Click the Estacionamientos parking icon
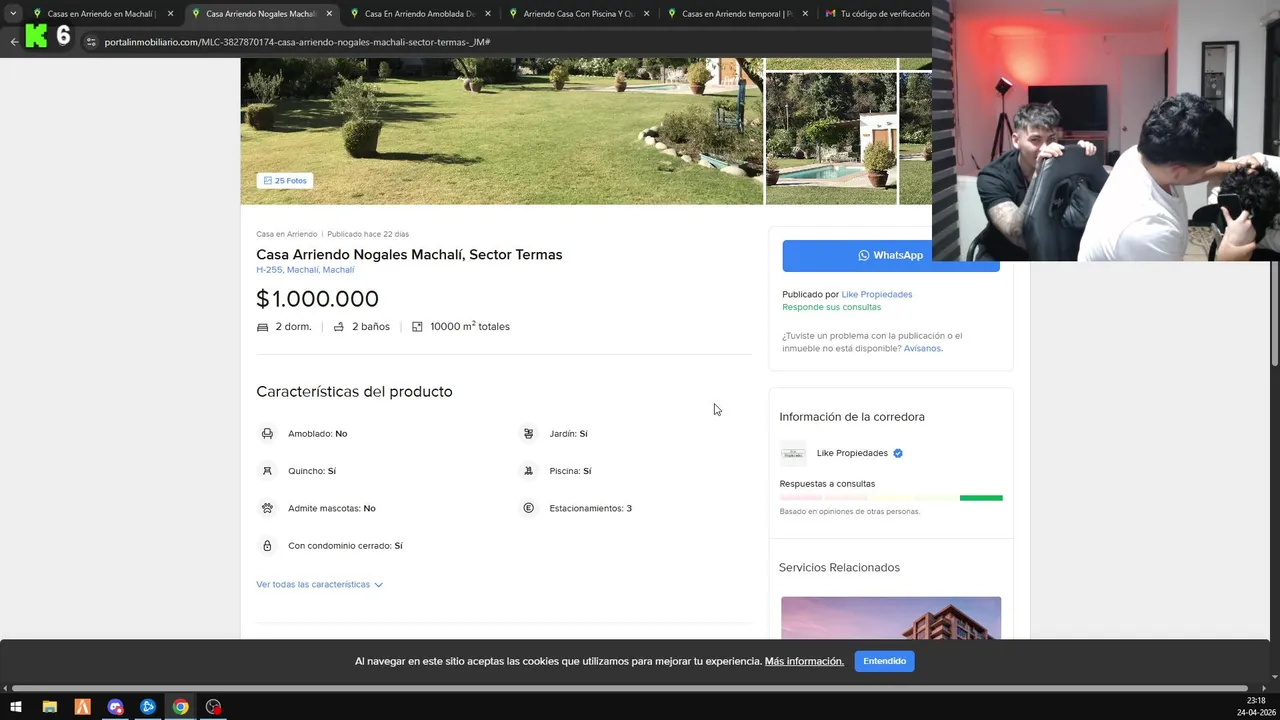This screenshot has width=1280, height=720. pos(528,508)
